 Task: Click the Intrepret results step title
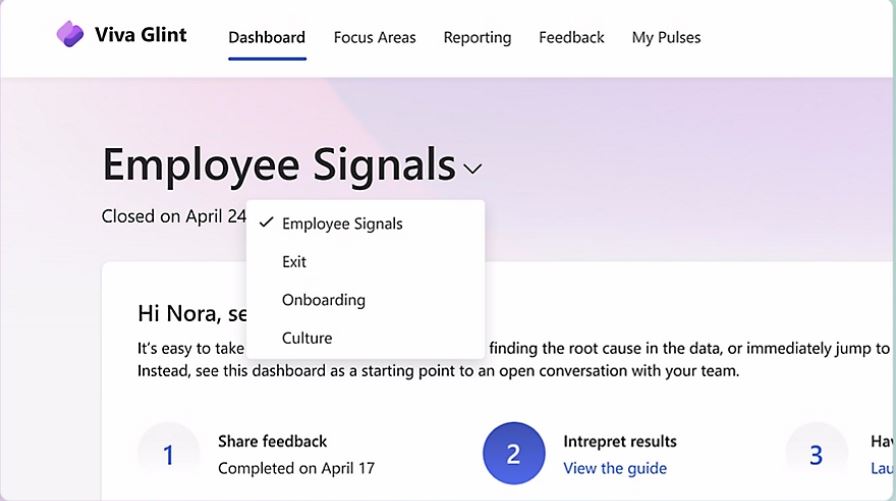[x=620, y=441]
